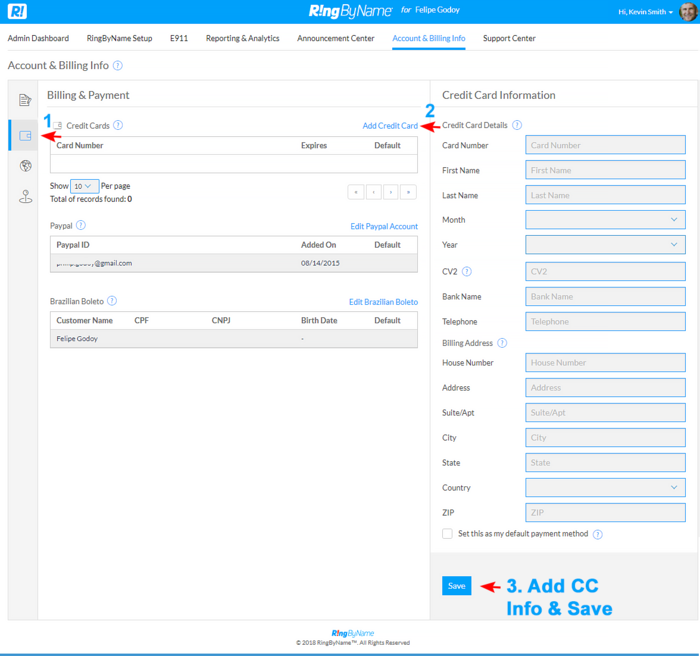Open the Country dropdown

[x=605, y=488]
